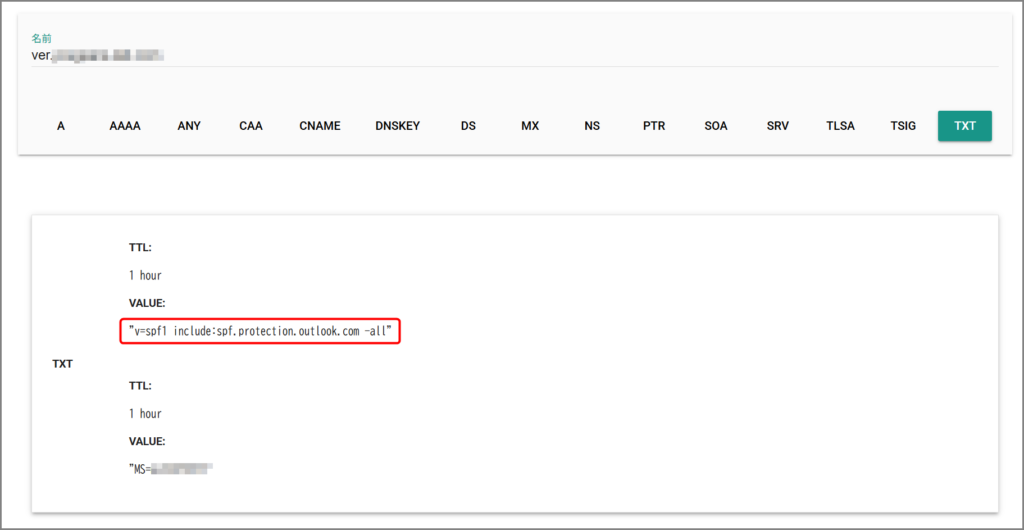Image resolution: width=1024 pixels, height=530 pixels.
Task: Click the DNSKEY record button
Action: [x=398, y=126]
